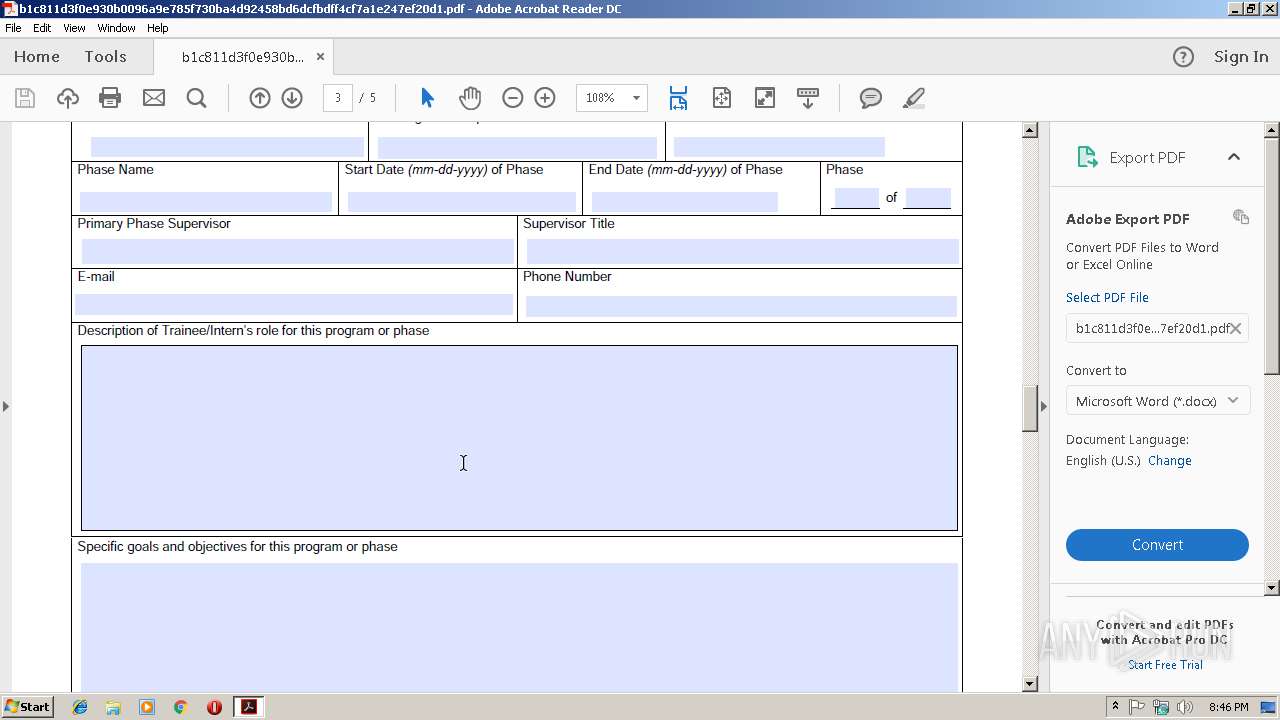Screen dimensions: 1280x720
Task: Click the End Date of Phase field
Action: (684, 201)
